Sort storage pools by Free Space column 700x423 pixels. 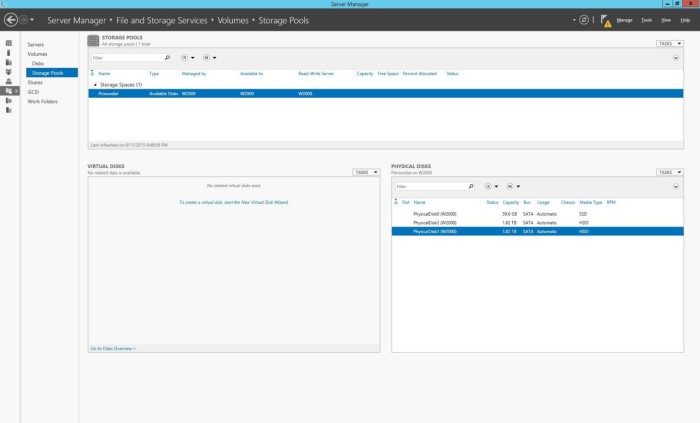click(x=388, y=74)
